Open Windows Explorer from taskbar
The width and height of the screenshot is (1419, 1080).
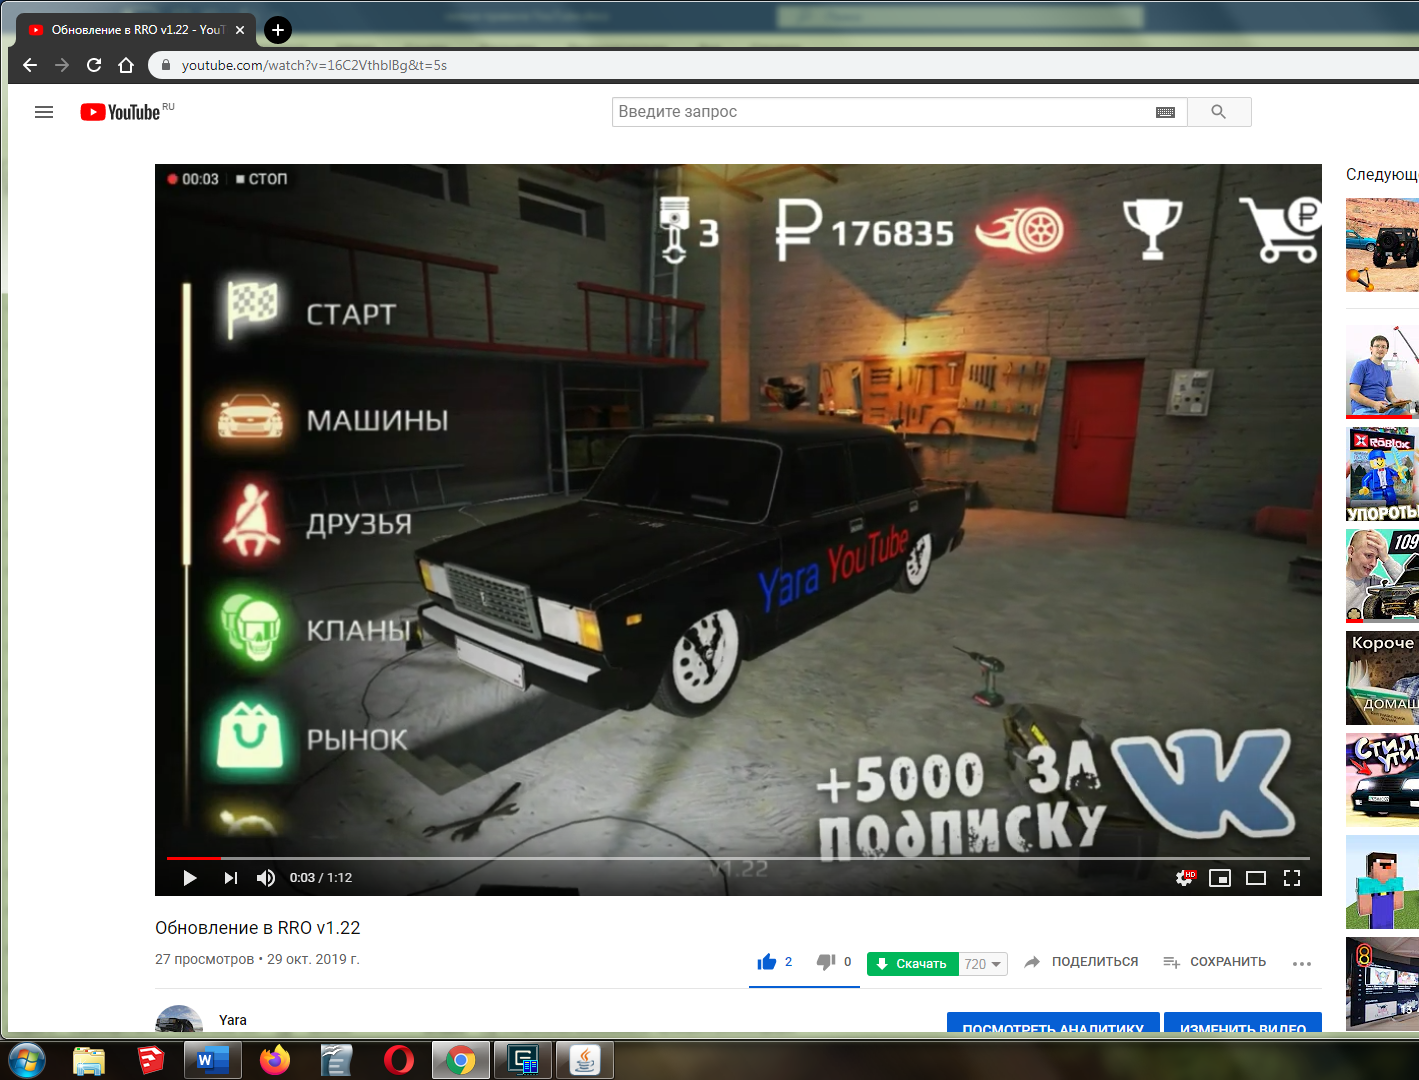coord(89,1060)
